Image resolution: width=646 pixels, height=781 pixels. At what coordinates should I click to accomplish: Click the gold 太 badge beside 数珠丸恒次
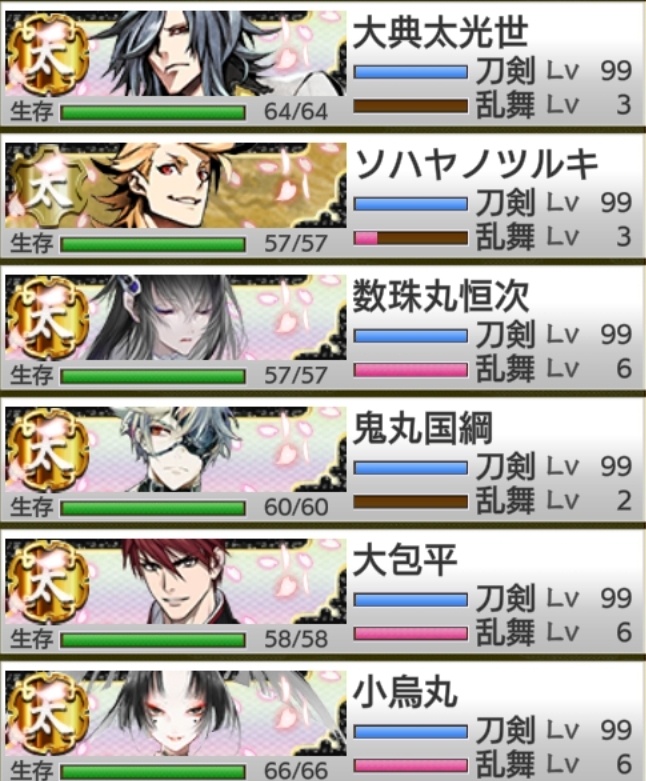coord(48,318)
